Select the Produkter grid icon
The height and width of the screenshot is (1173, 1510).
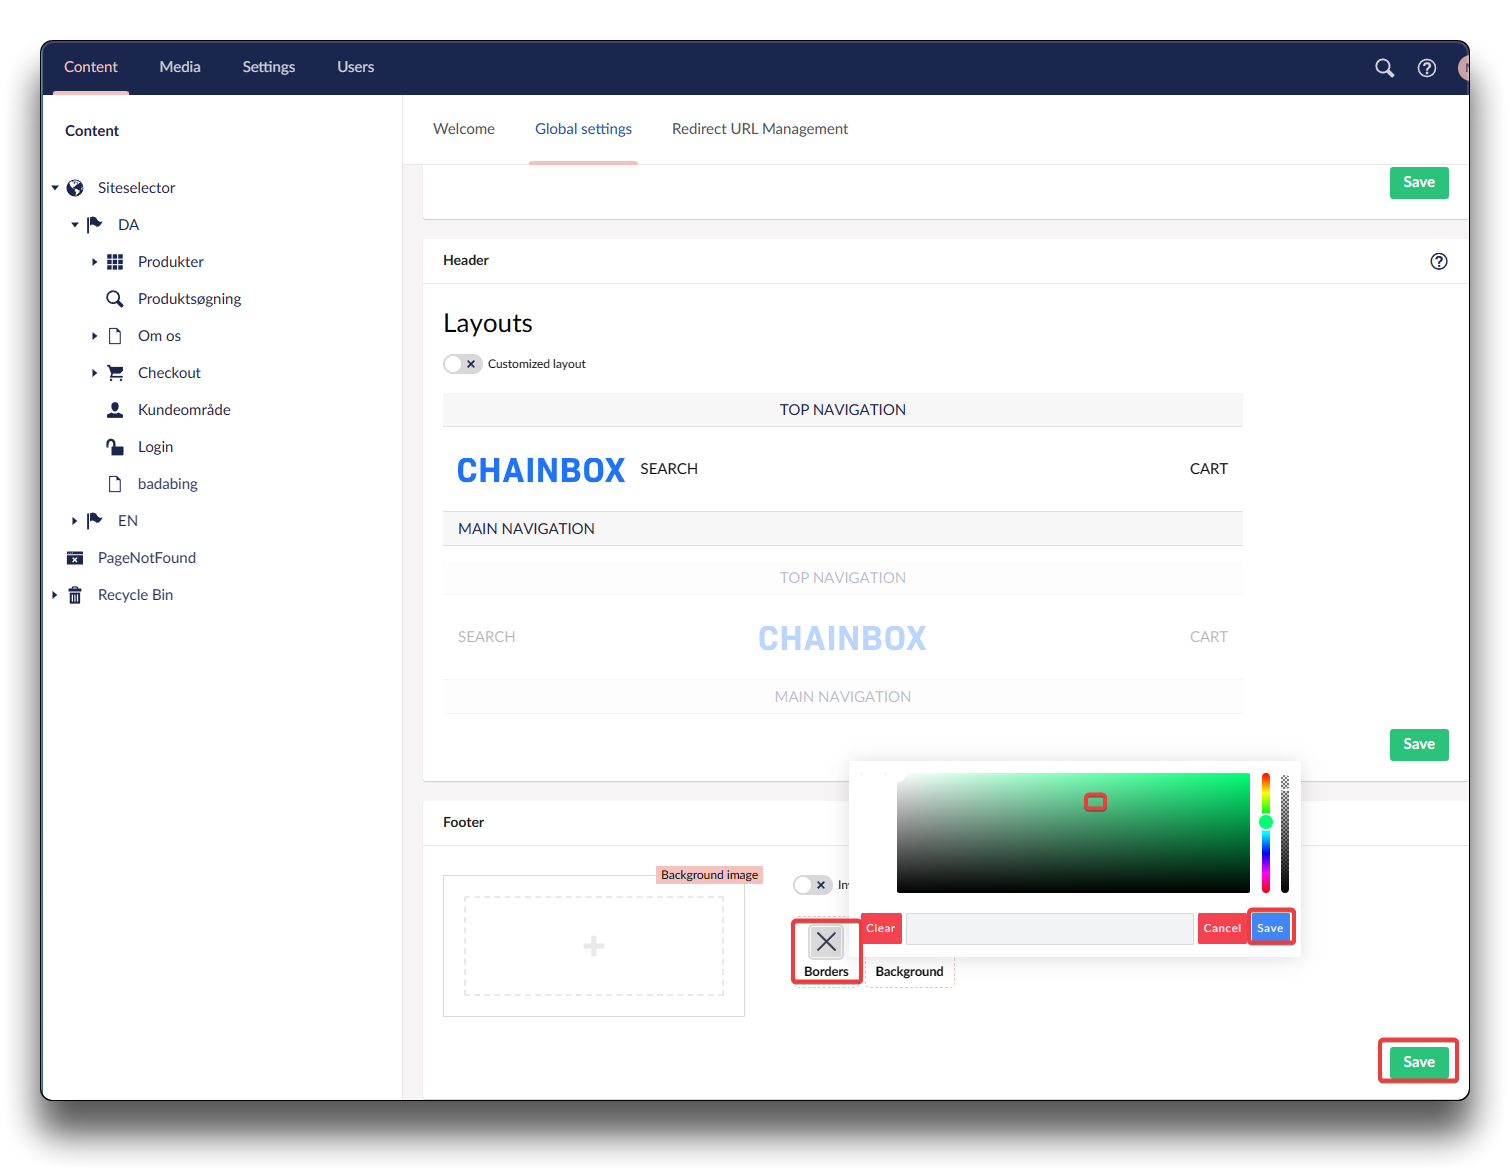(115, 262)
